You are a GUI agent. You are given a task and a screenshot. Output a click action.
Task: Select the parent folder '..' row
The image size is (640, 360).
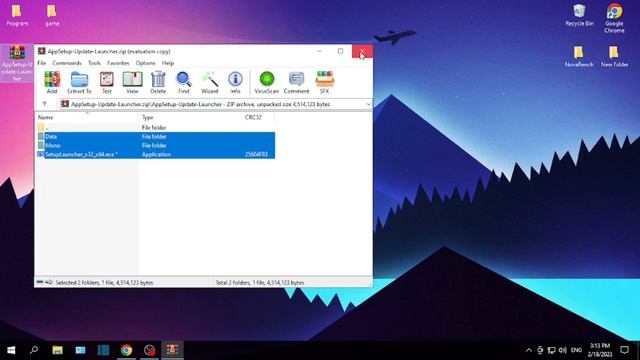pyautogui.click(x=156, y=128)
